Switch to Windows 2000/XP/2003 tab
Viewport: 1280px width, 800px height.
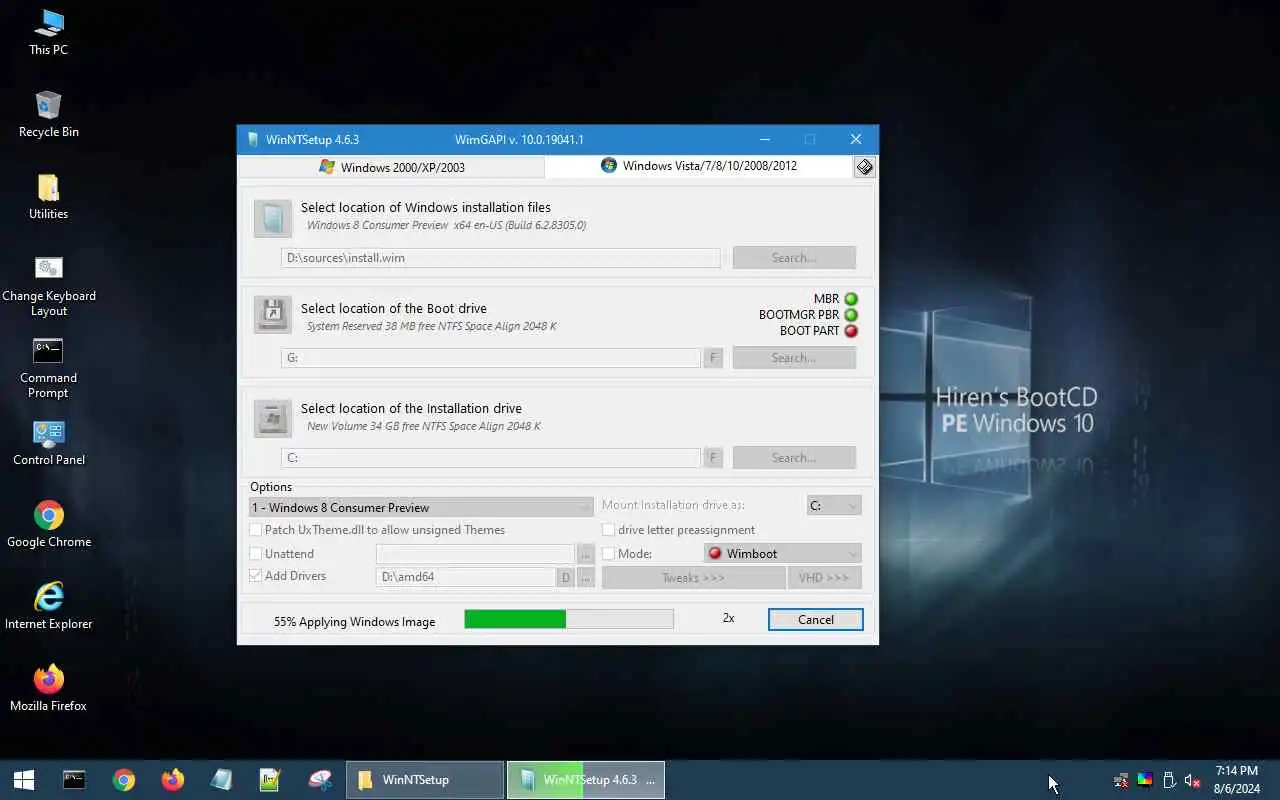[x=392, y=167]
